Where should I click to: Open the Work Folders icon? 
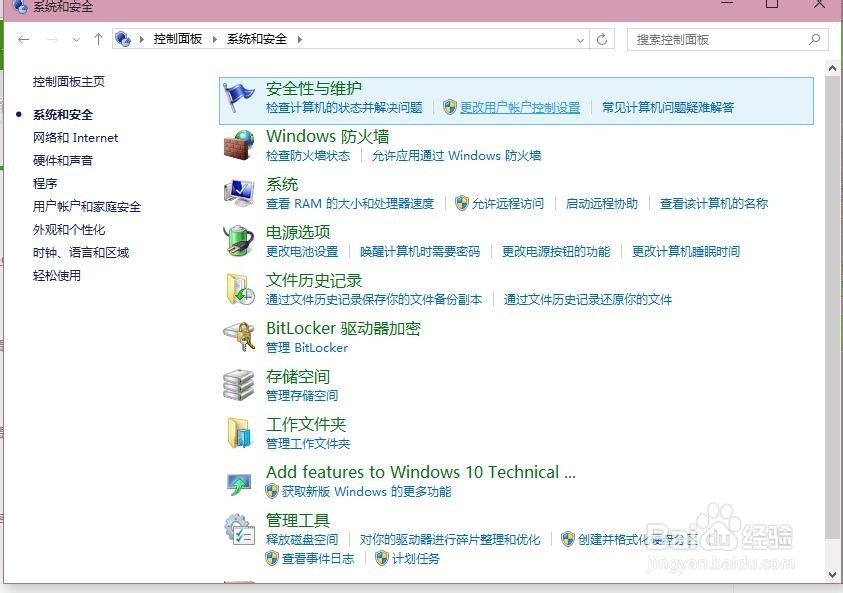tap(239, 433)
